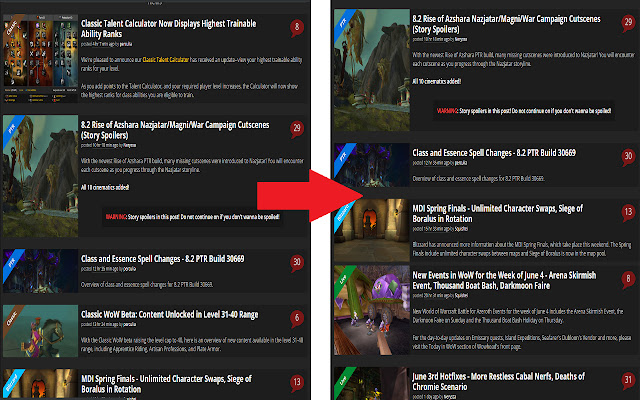The image size is (640, 400).
Task: Click author perculia under Classic Talent Calculator post
Action: pyautogui.click(x=126, y=44)
